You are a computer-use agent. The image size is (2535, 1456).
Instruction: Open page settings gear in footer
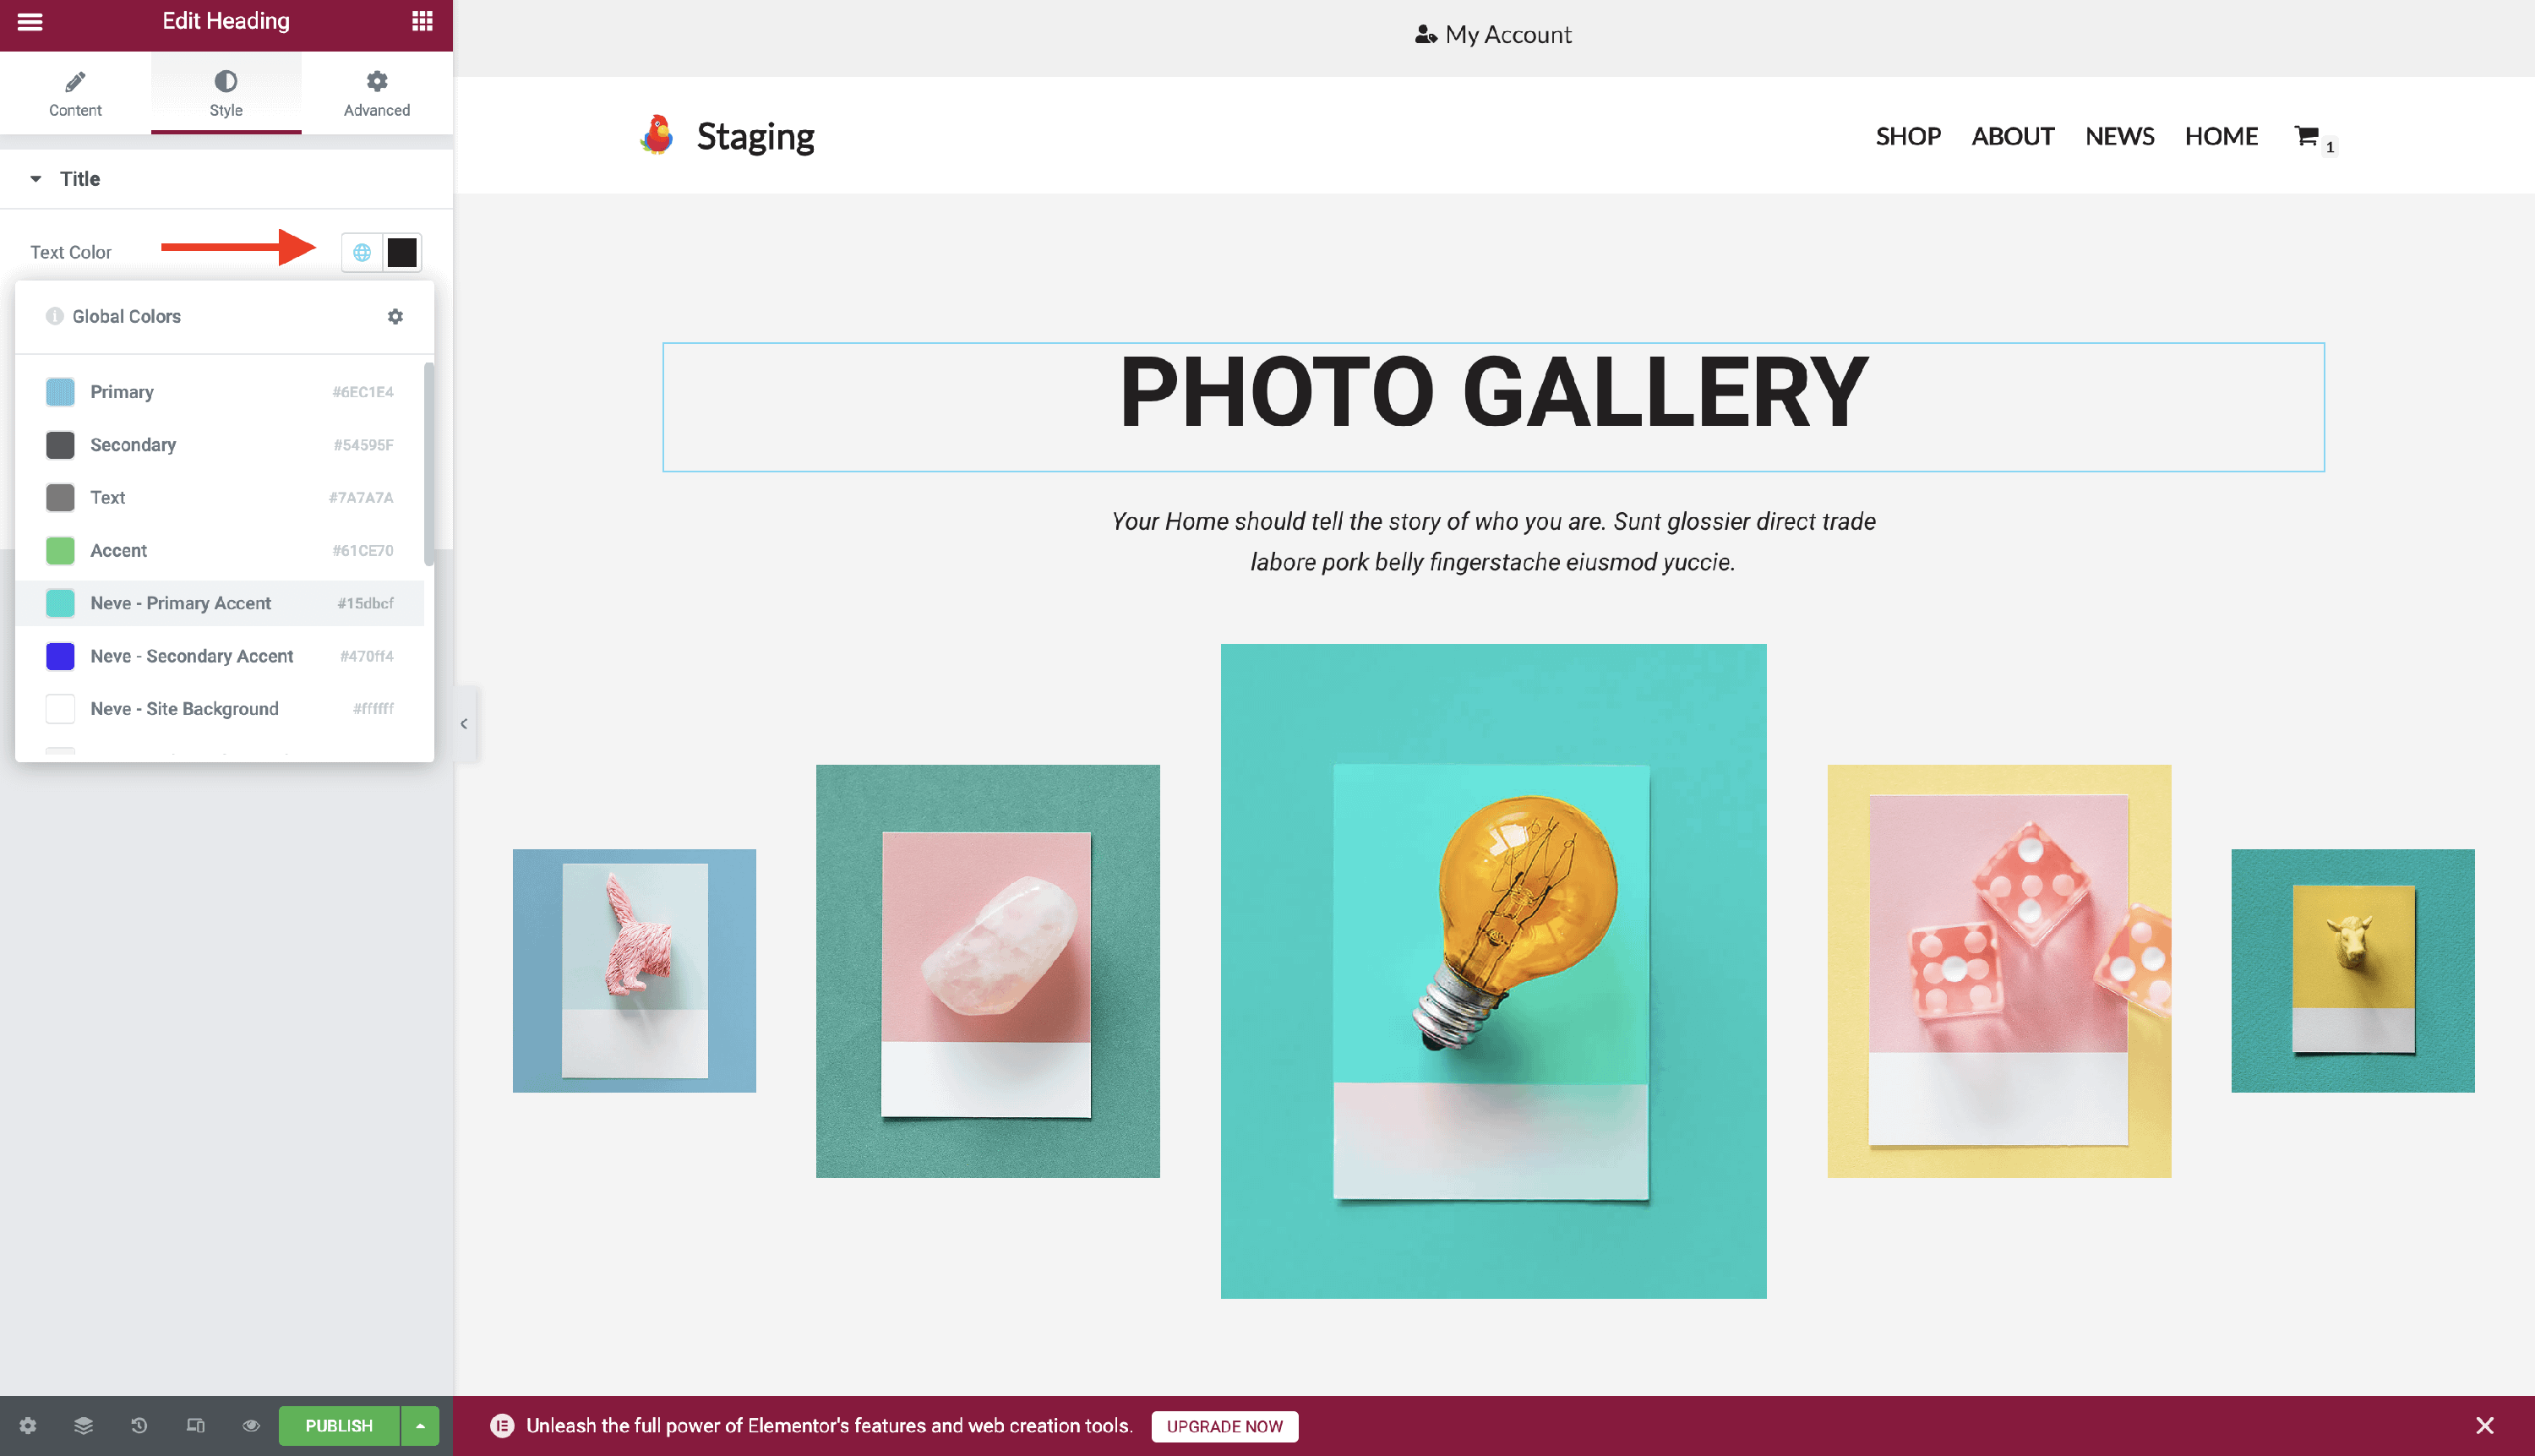point(28,1425)
